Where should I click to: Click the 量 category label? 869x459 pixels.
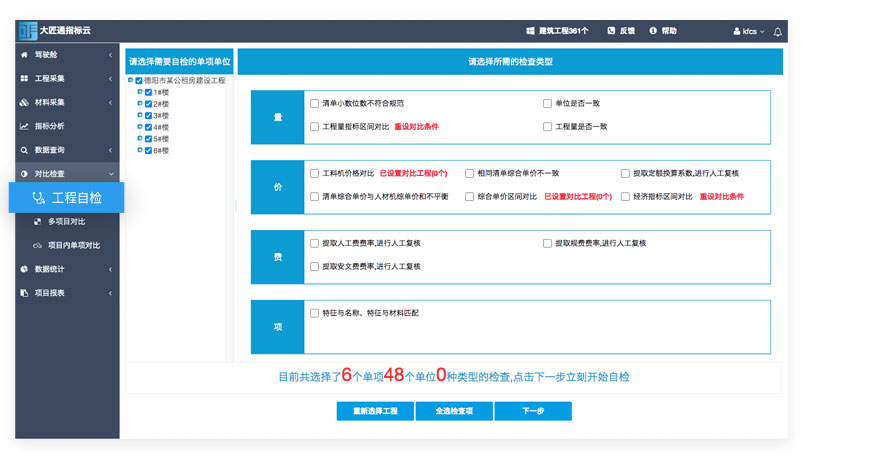(x=278, y=118)
